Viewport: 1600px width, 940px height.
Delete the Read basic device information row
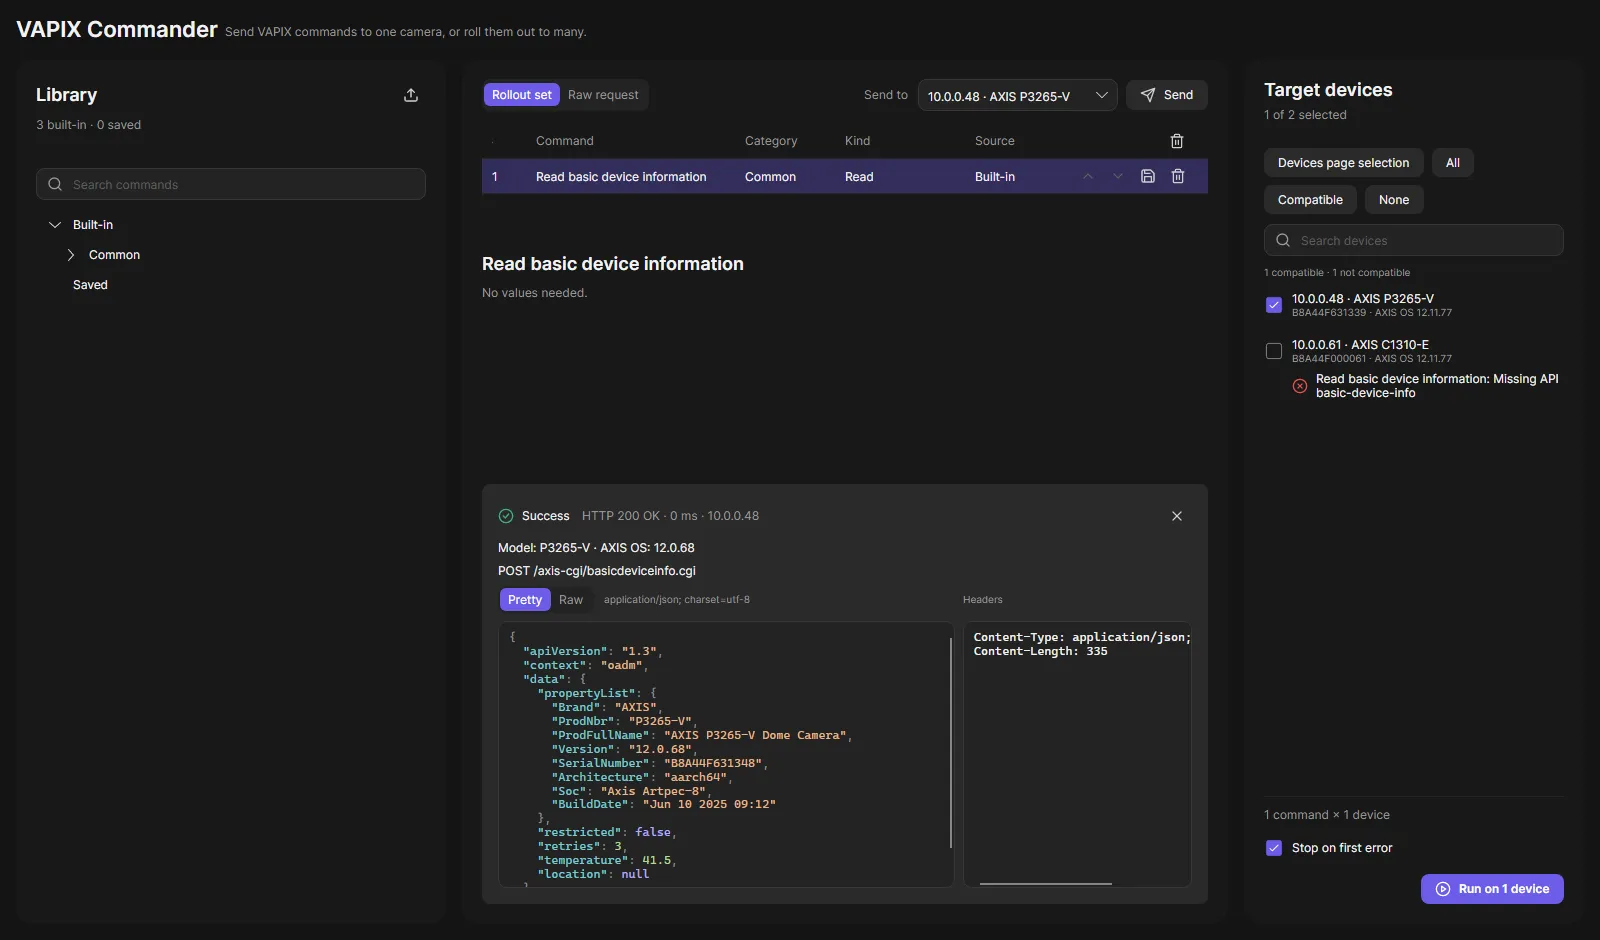[1178, 176]
